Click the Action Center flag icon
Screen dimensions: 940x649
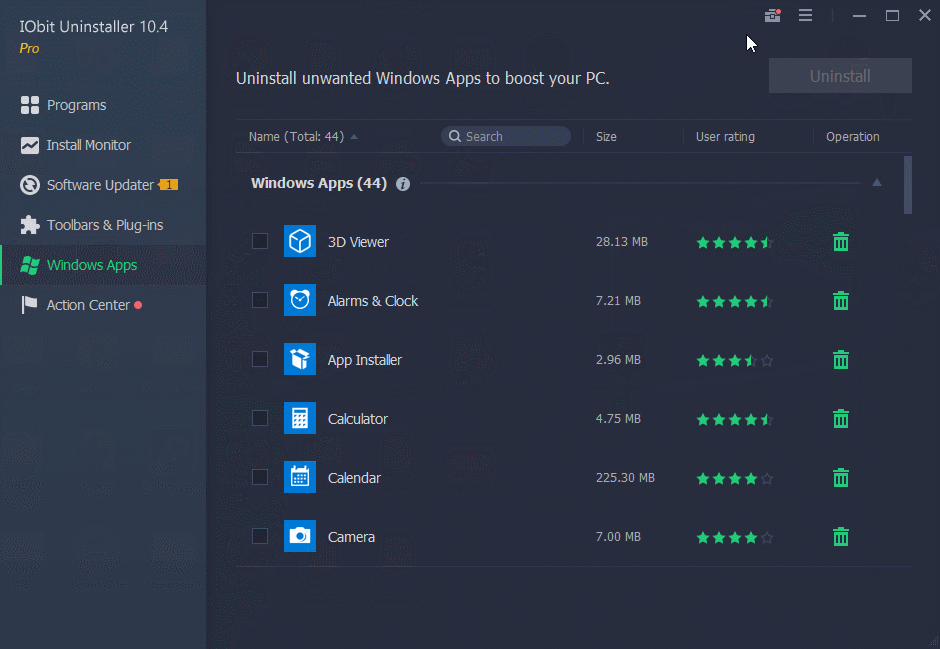(x=29, y=304)
